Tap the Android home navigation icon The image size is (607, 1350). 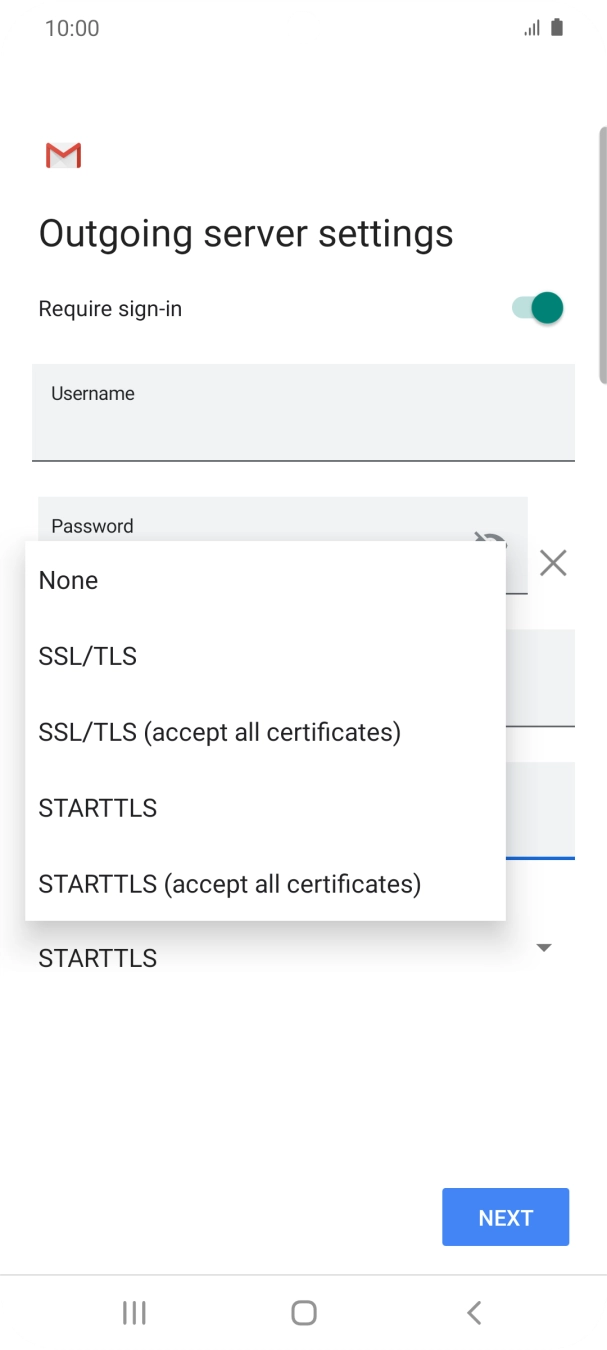[304, 1312]
